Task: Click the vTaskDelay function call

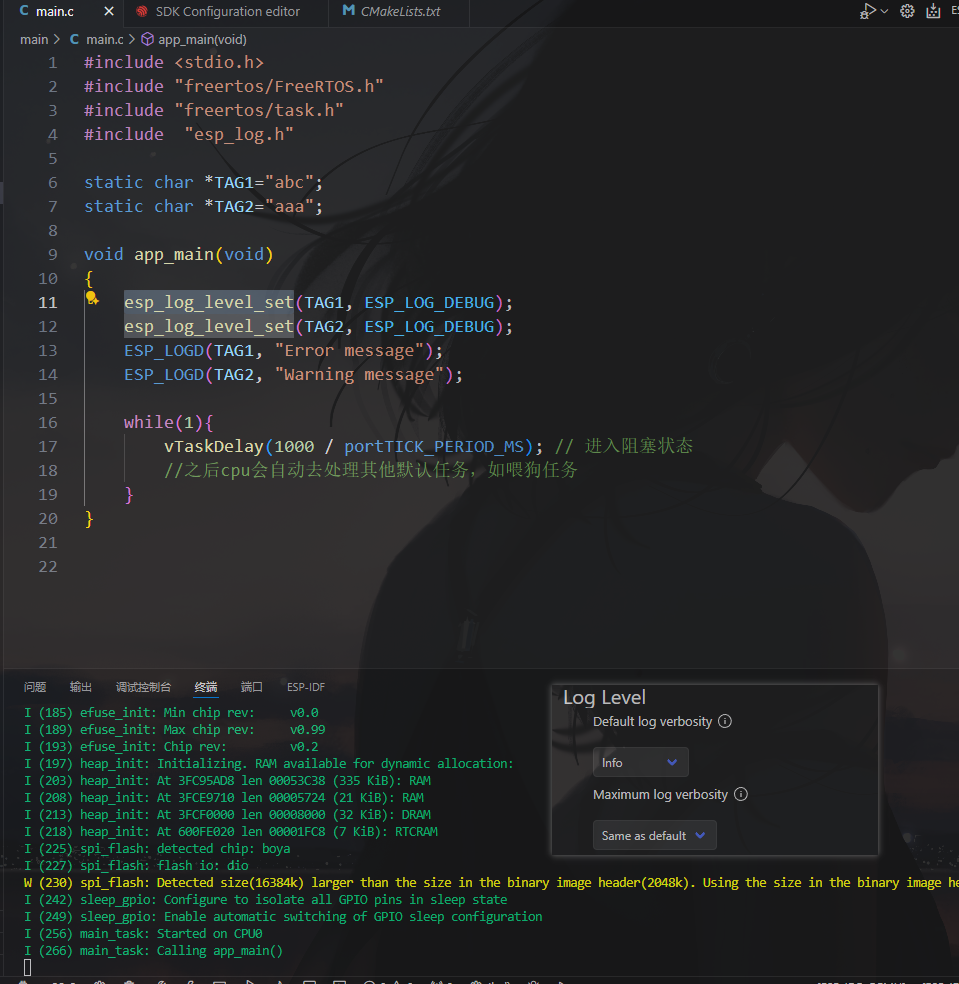Action: (x=213, y=447)
